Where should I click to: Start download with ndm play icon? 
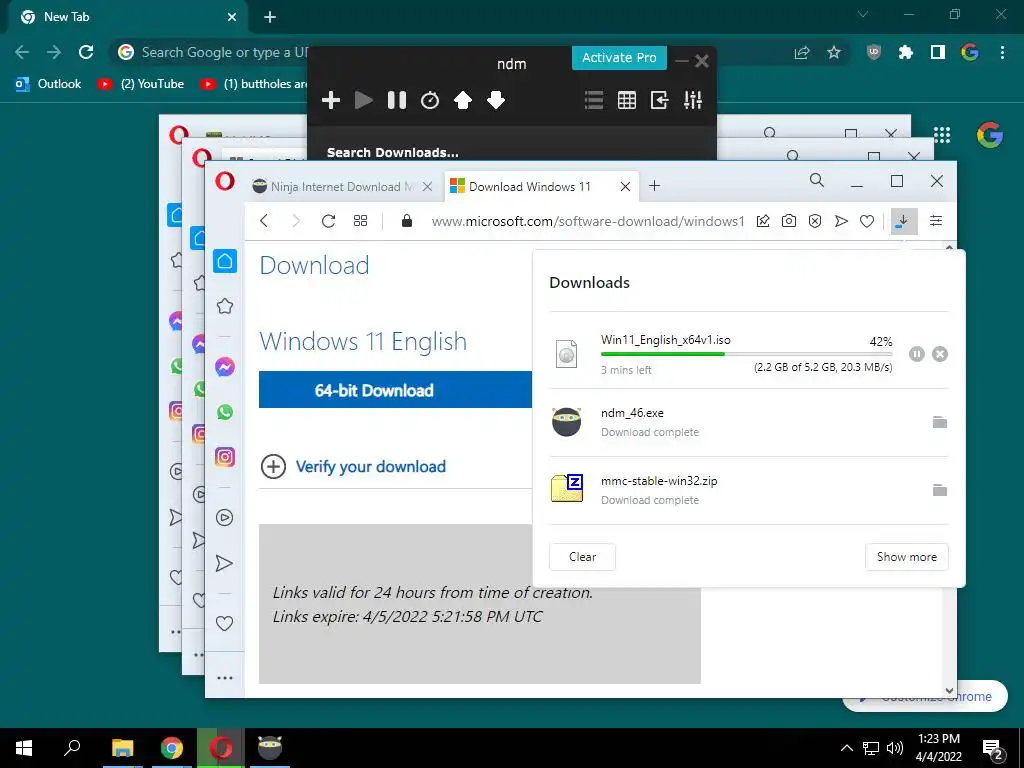click(364, 100)
